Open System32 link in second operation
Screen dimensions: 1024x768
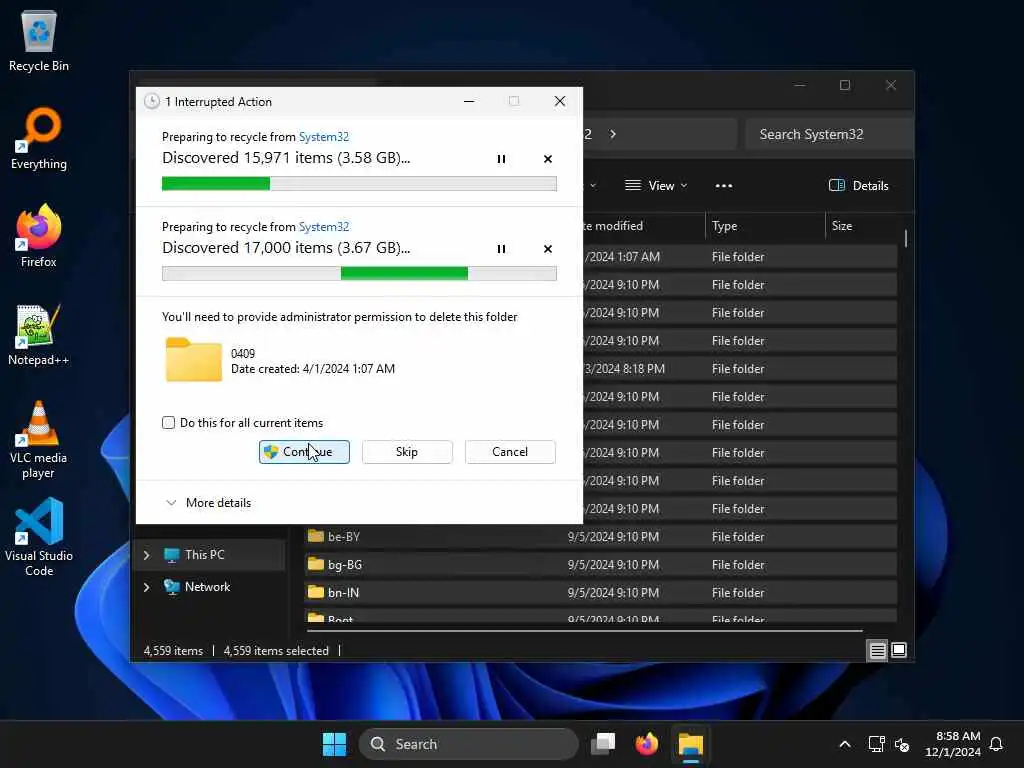click(x=324, y=227)
